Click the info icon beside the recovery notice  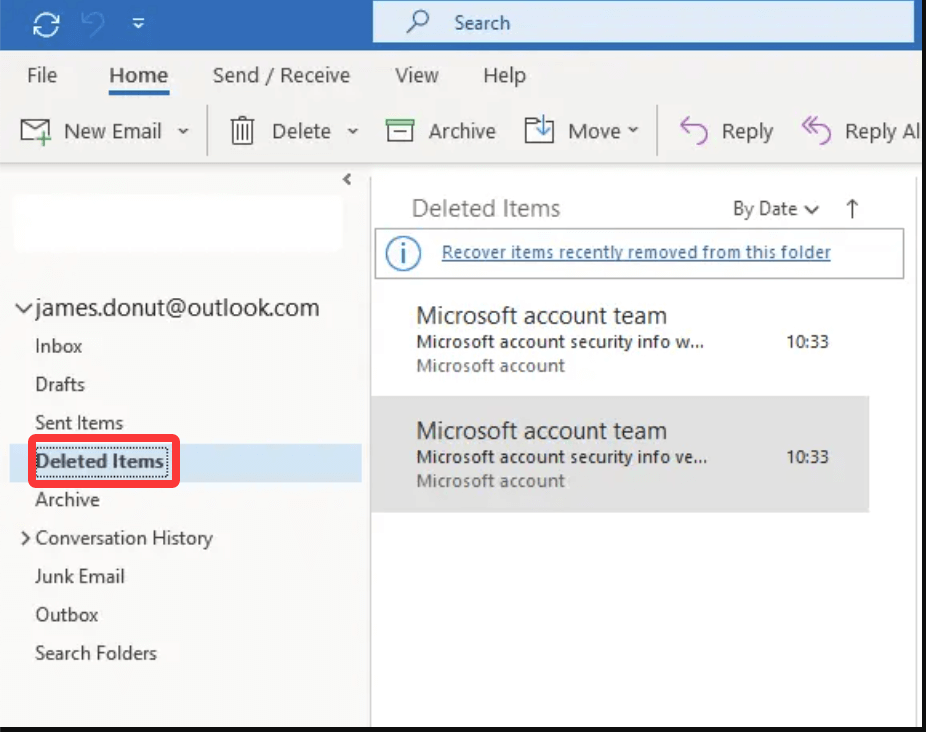(403, 253)
